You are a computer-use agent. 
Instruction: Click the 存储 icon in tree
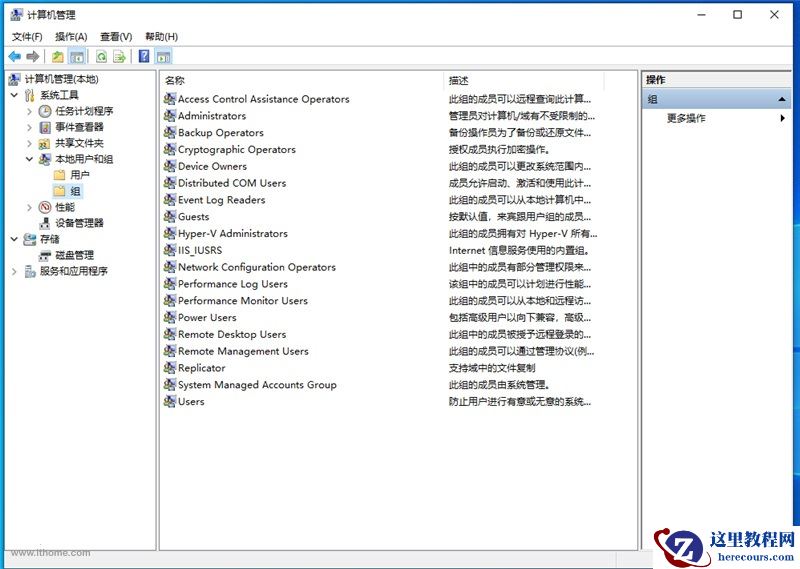30,239
